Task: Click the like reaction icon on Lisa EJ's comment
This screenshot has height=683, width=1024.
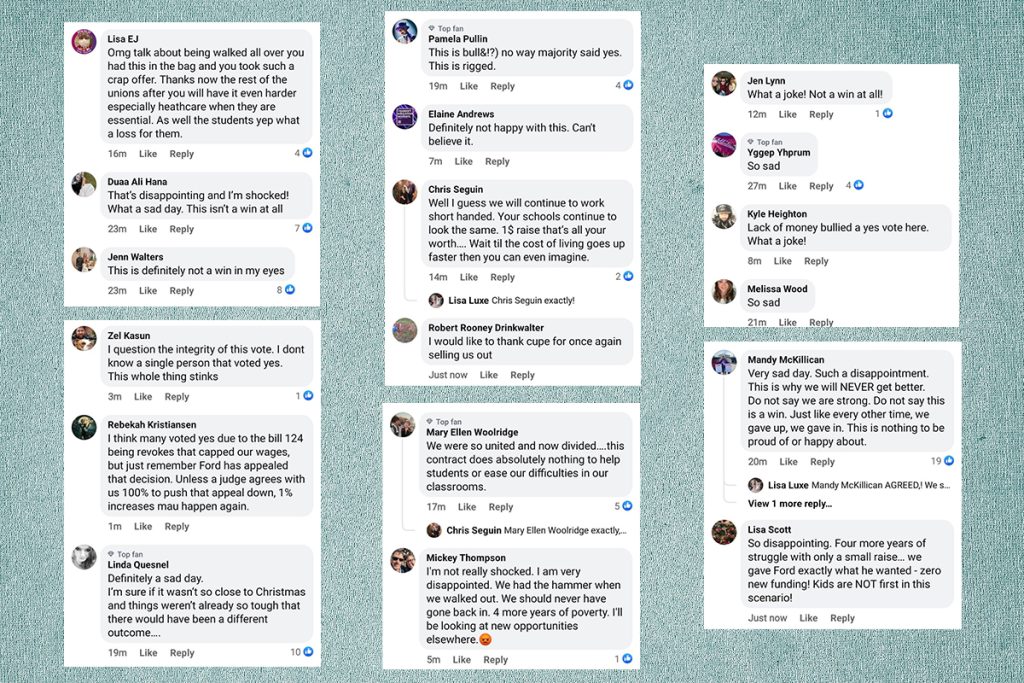Action: pyautogui.click(x=308, y=153)
